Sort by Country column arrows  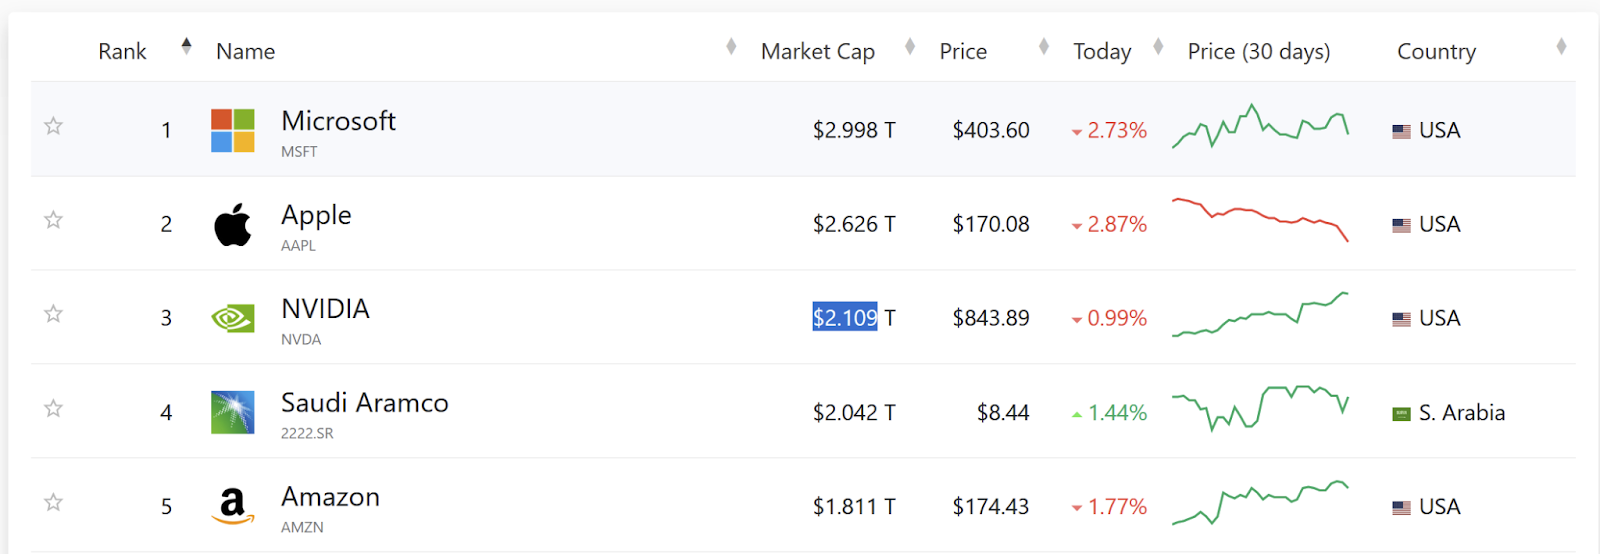coord(1561,46)
